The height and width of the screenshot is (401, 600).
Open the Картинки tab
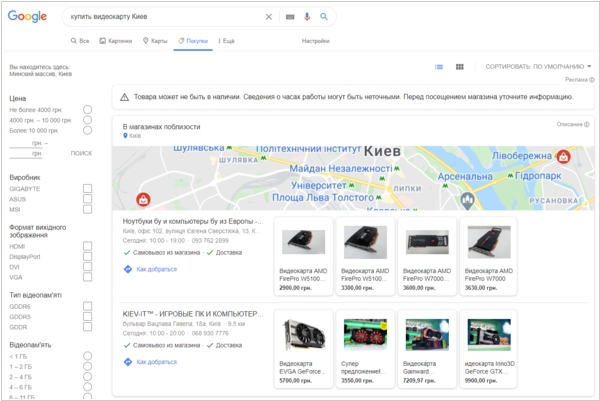(116, 41)
